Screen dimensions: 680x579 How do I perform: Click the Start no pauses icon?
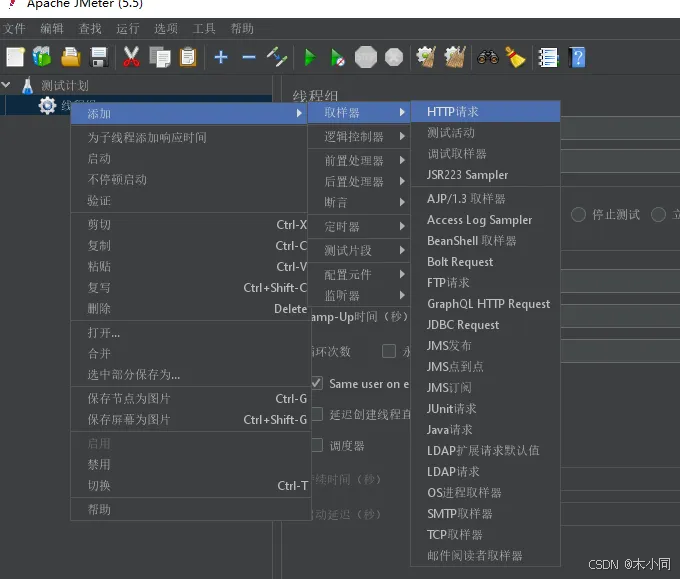337,57
